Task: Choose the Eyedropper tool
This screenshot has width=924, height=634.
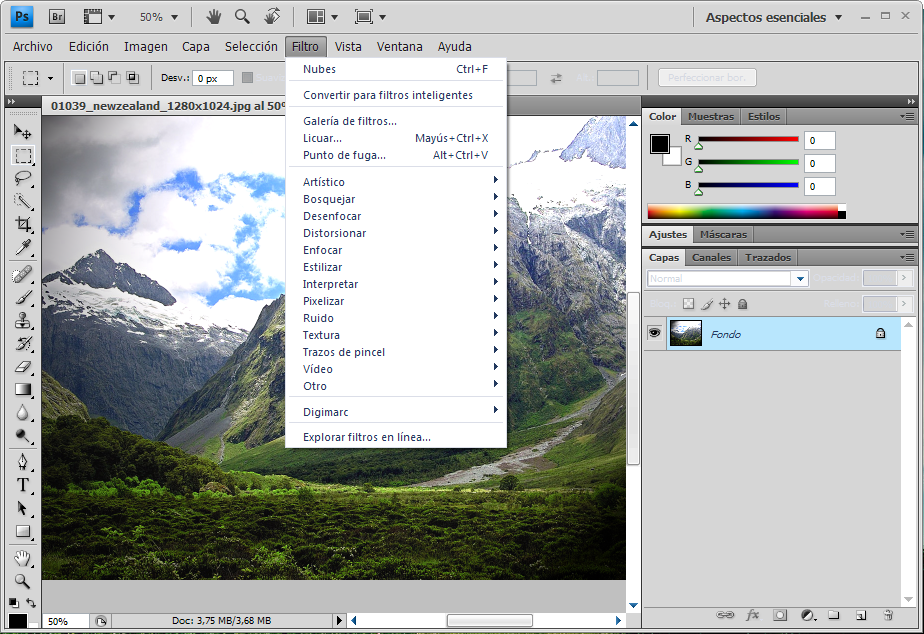Action: pyautogui.click(x=23, y=247)
